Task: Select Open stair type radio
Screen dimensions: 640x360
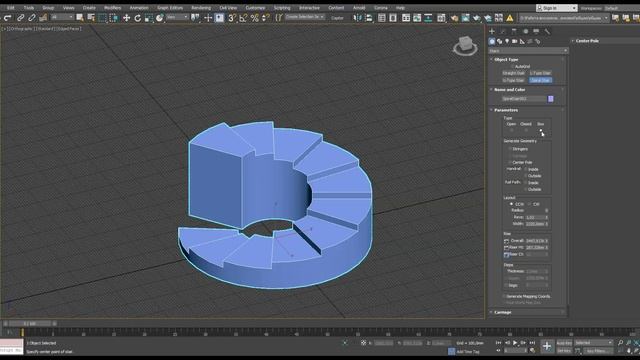Action: [x=511, y=130]
